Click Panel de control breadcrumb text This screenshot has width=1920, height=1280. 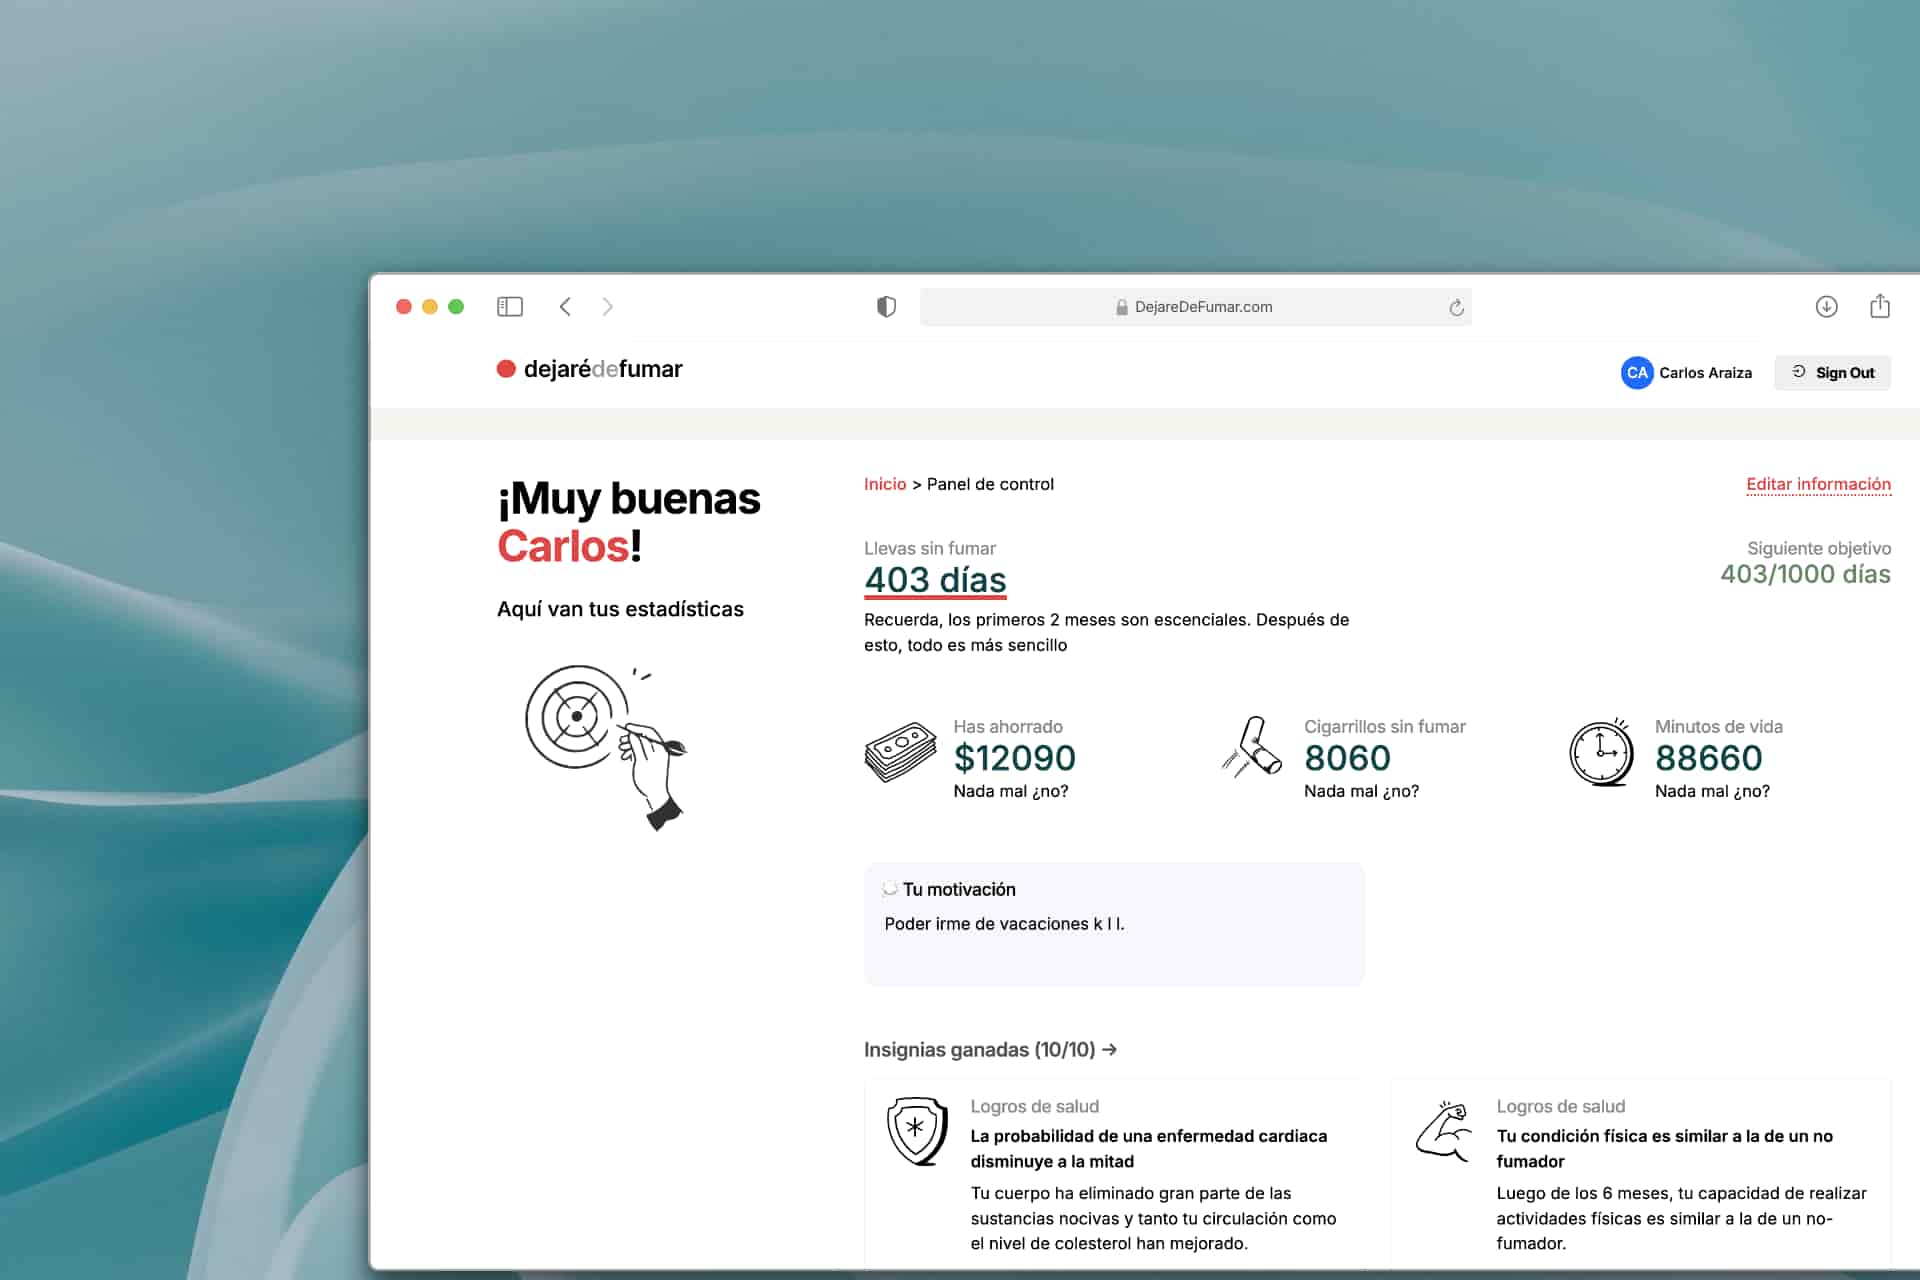coord(990,484)
